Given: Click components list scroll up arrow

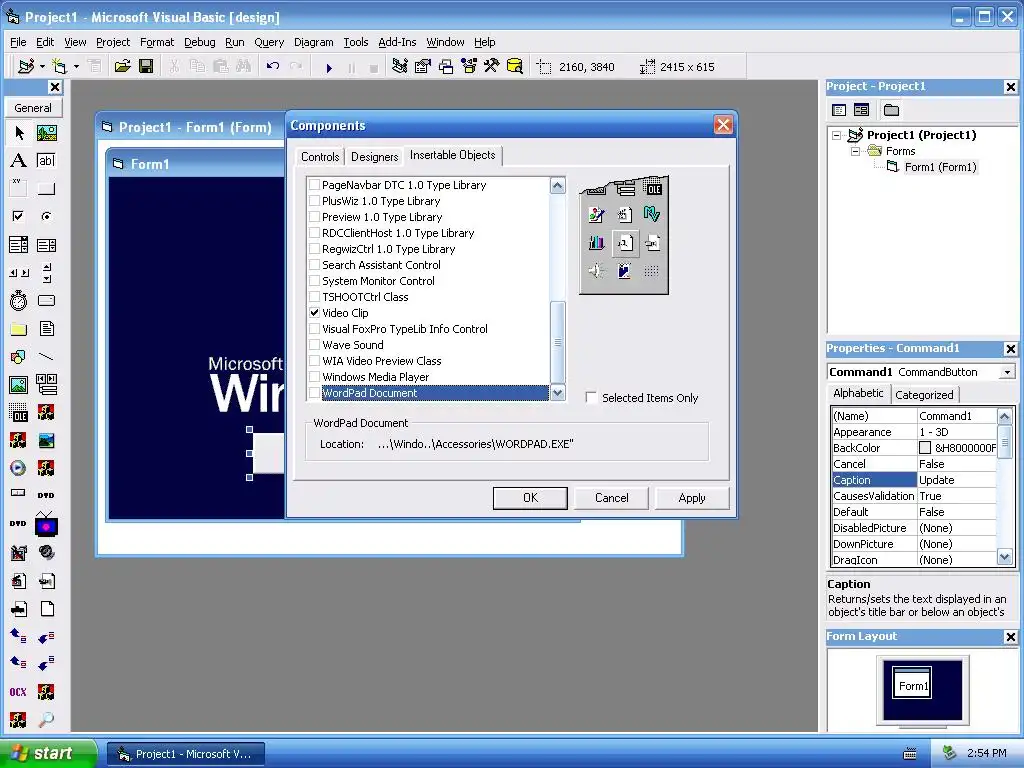Looking at the screenshot, I should pos(558,185).
